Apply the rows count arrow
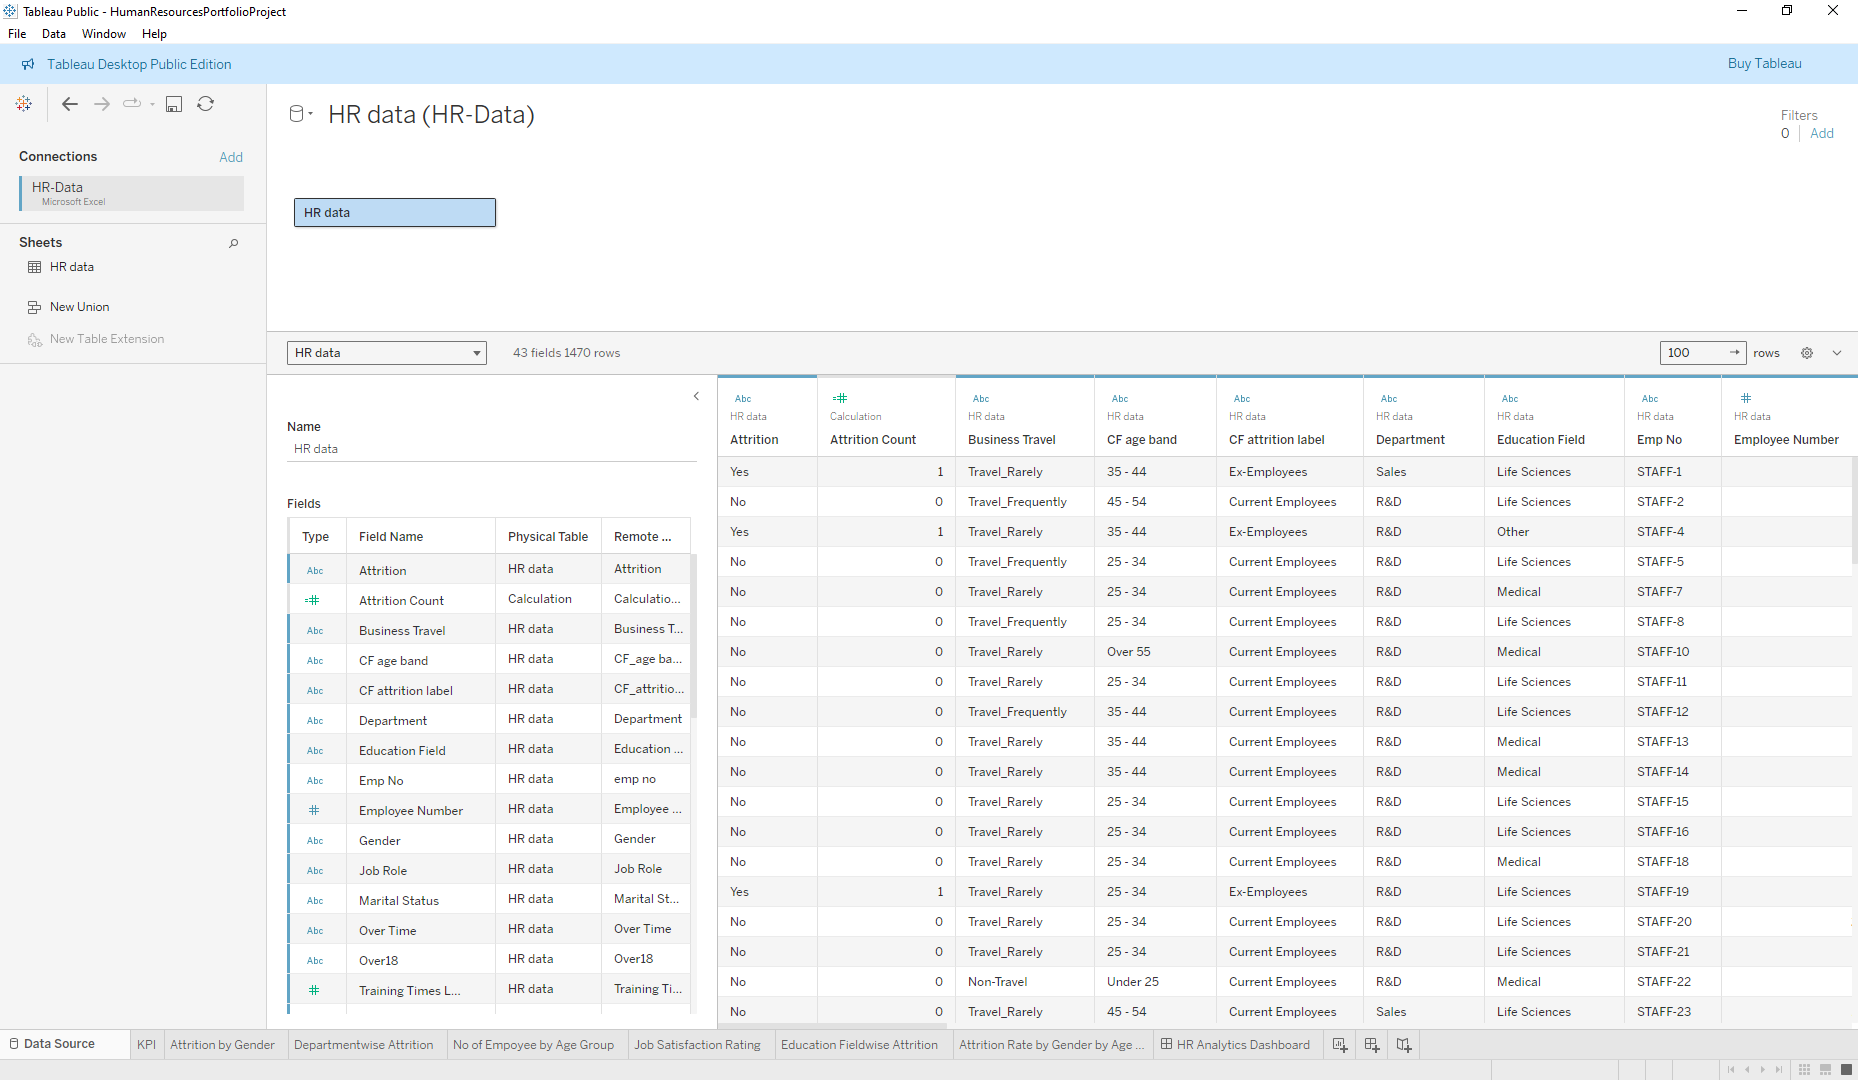 pyautogui.click(x=1735, y=353)
